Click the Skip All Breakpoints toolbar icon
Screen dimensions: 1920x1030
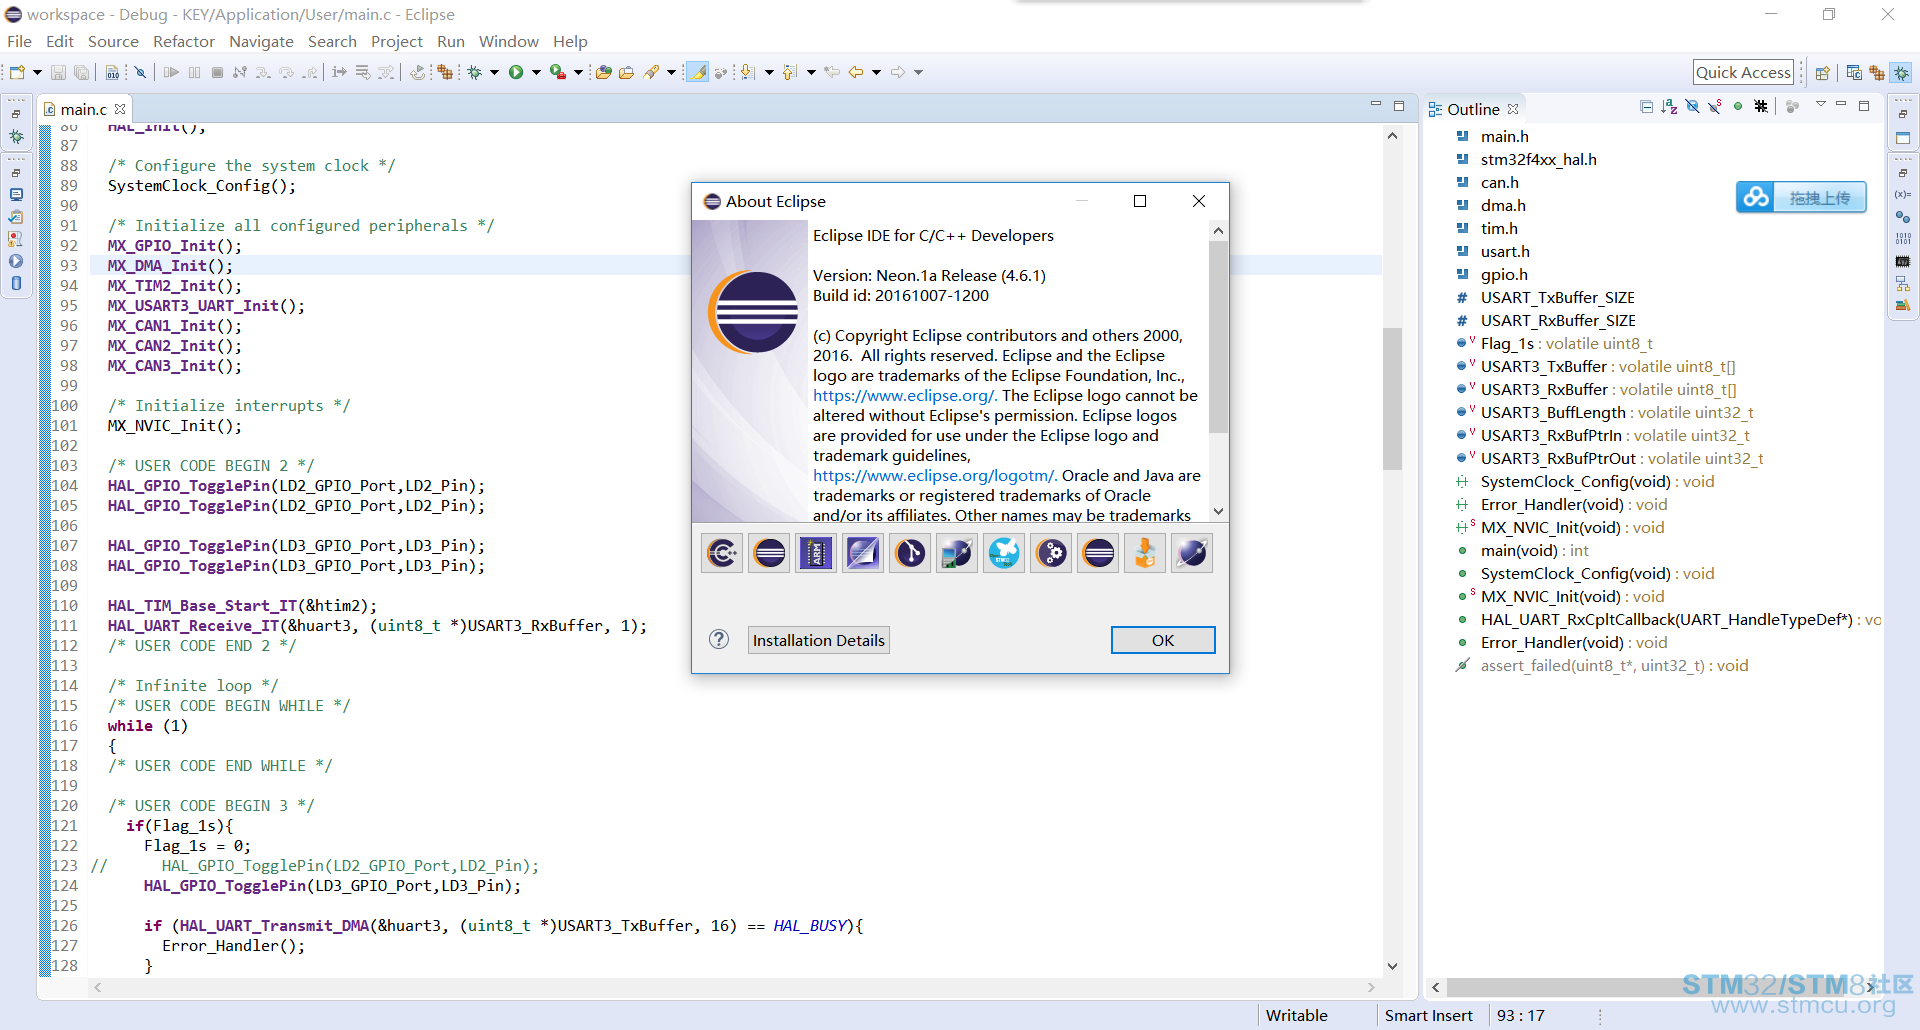click(x=141, y=72)
